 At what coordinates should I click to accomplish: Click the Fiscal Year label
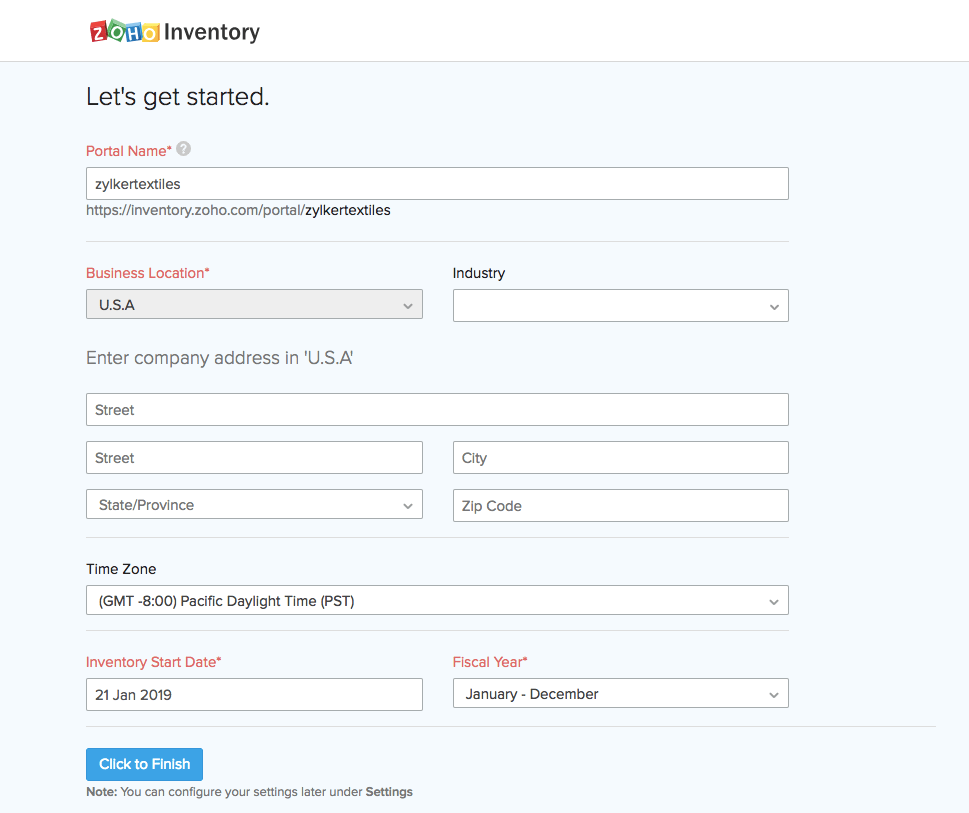click(489, 662)
